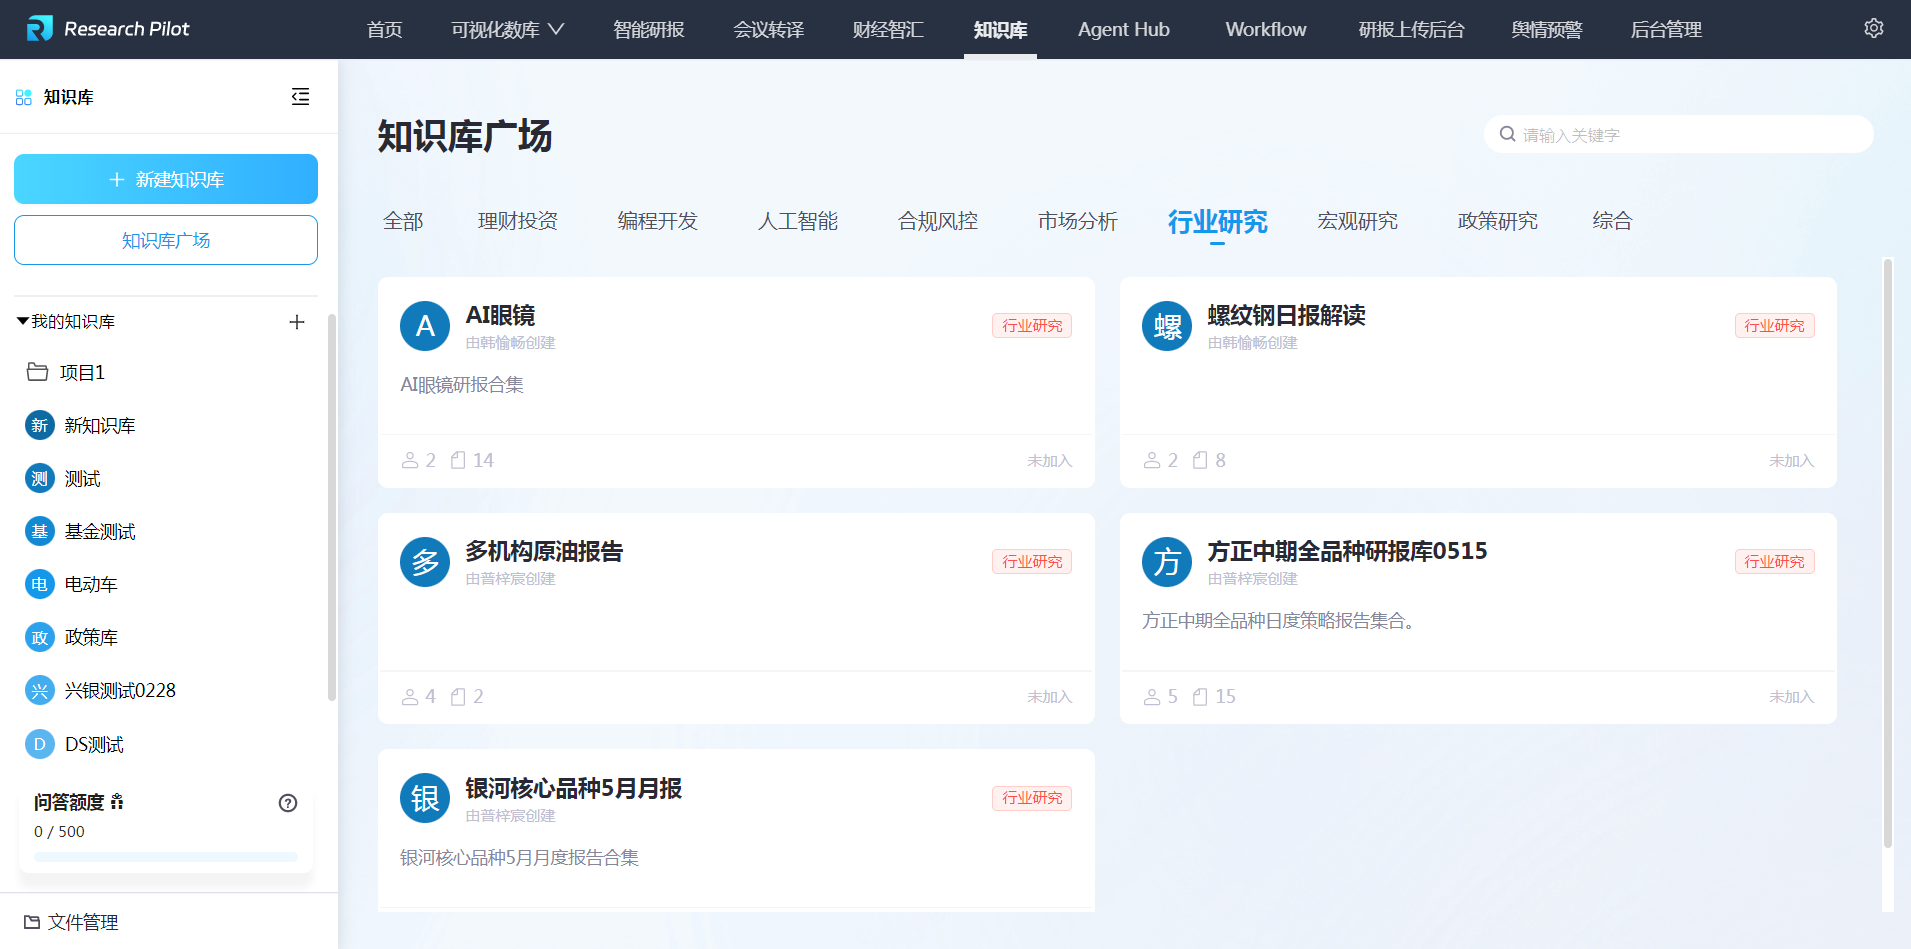Viewport: 1911px width, 949px height.
Task: Open the 兴银测试0228 knowledge base
Action: pos(119,691)
